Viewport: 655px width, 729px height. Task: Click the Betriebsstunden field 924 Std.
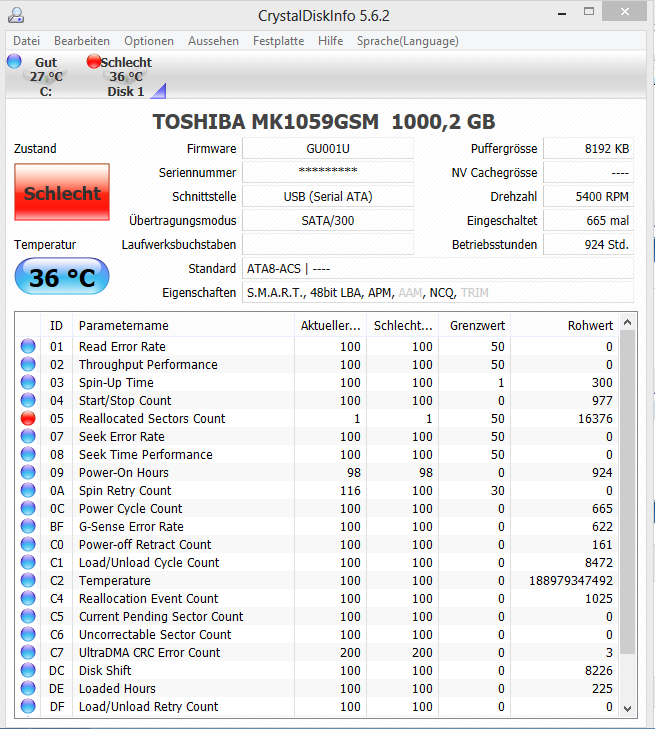click(589, 245)
